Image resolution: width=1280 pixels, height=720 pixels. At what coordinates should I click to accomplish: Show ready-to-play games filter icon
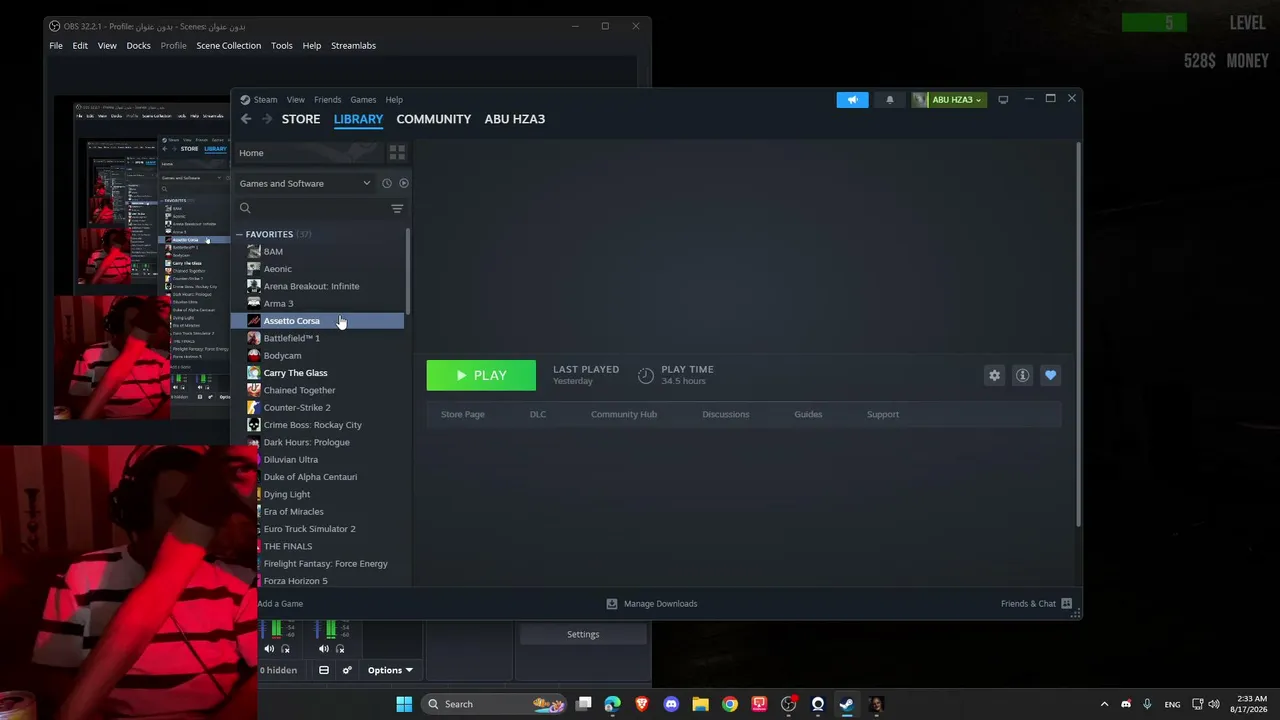(404, 183)
